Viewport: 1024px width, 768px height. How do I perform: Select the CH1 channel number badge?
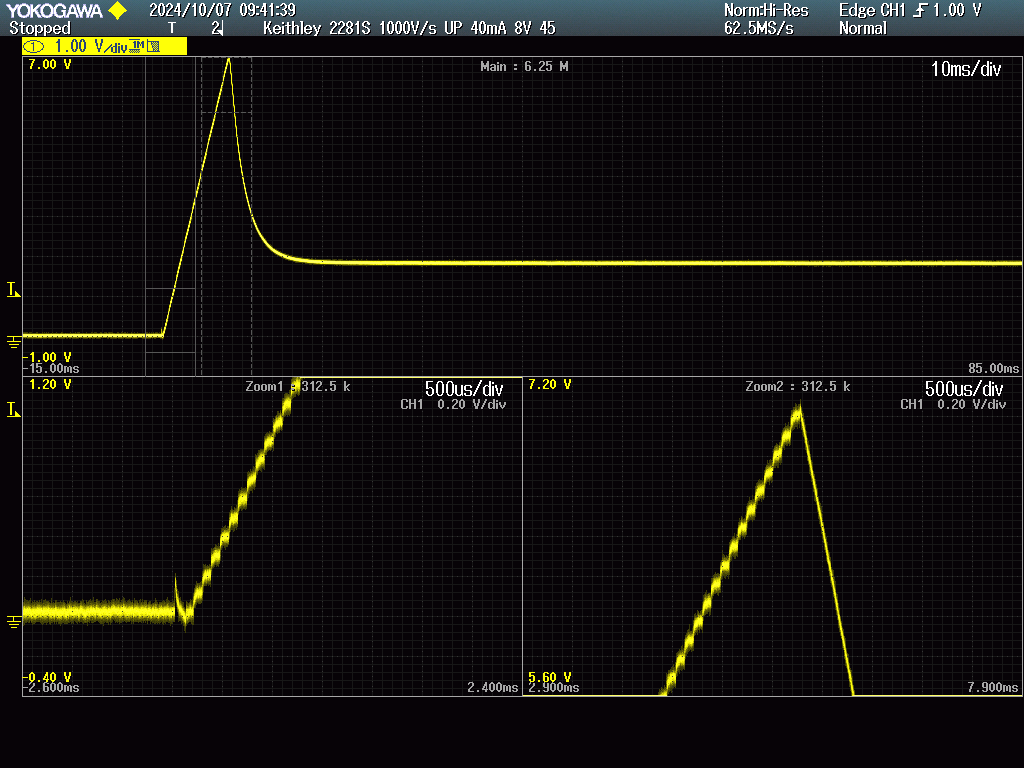pyautogui.click(x=34, y=46)
